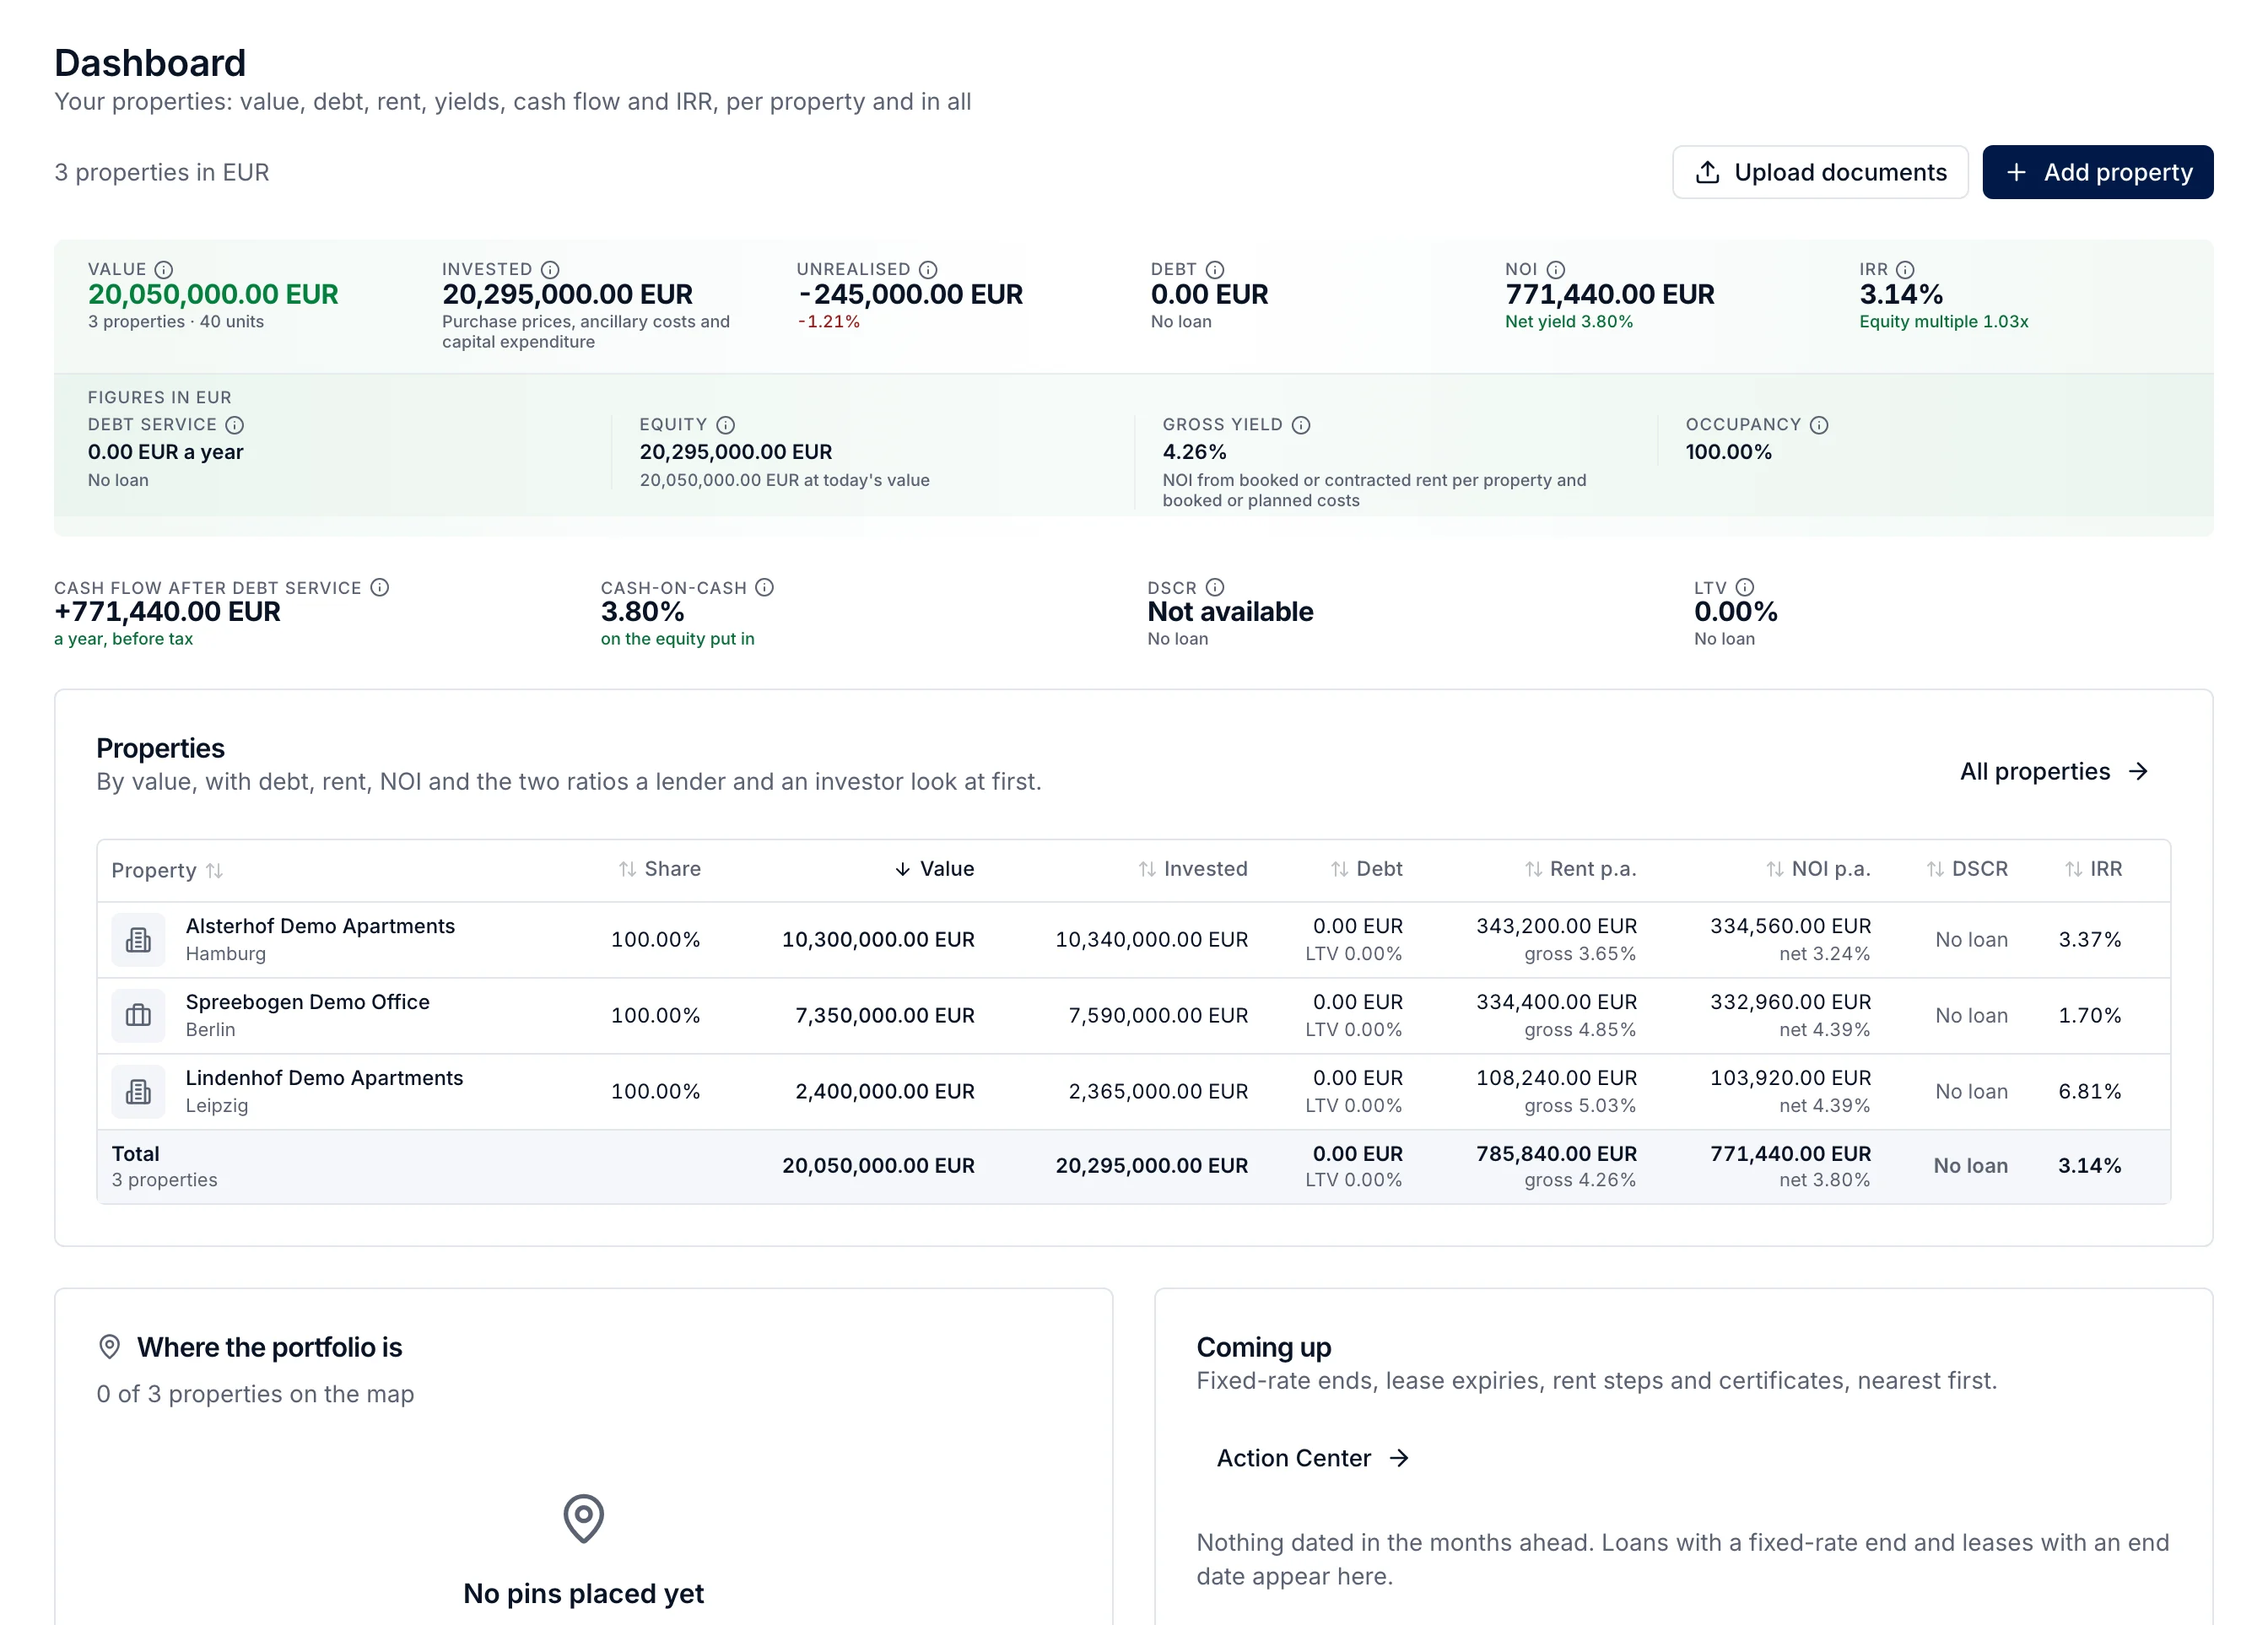Open the Action Center link
The width and height of the screenshot is (2268, 1625).
(1313, 1458)
